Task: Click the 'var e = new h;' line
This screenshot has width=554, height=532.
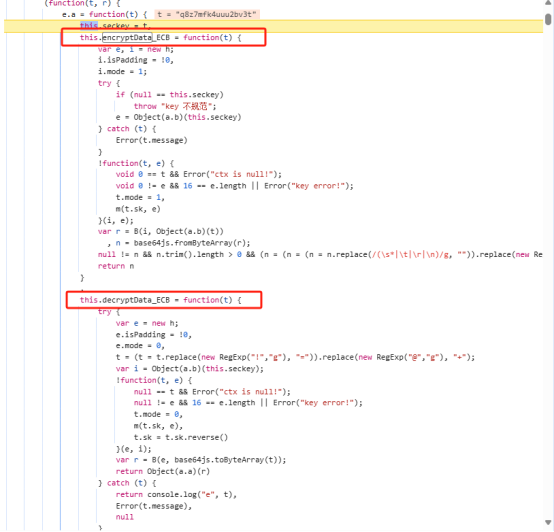Action: [x=147, y=323]
